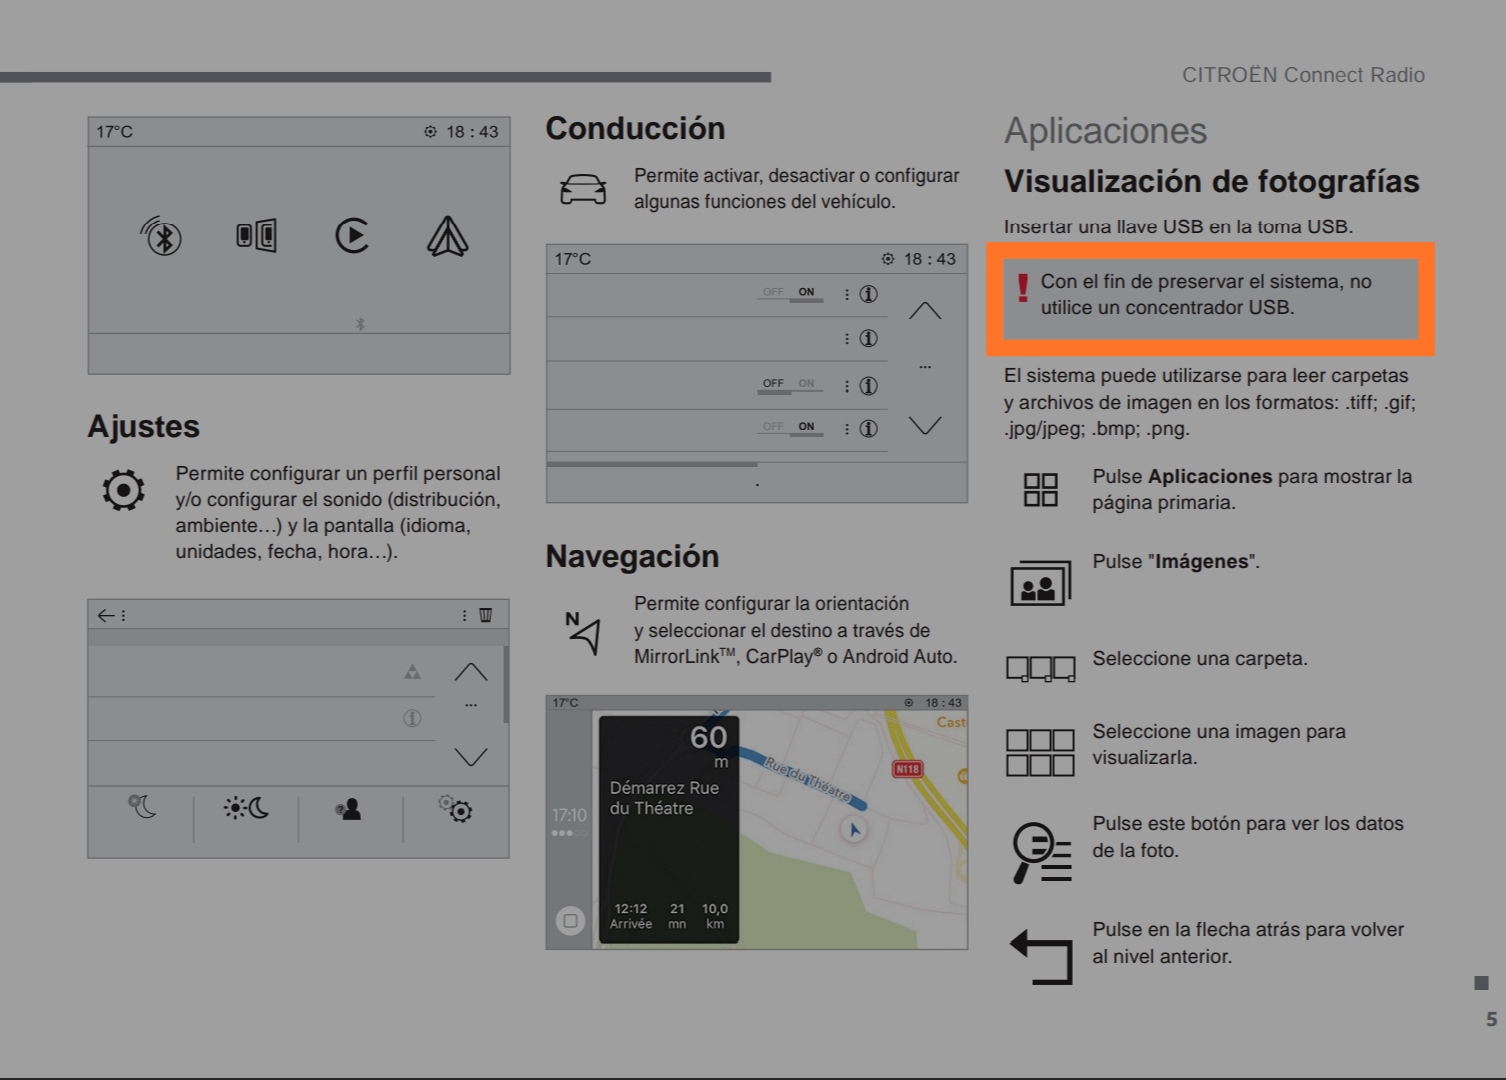
Task: Click the Navegación heading
Action: pyautogui.click(x=632, y=557)
